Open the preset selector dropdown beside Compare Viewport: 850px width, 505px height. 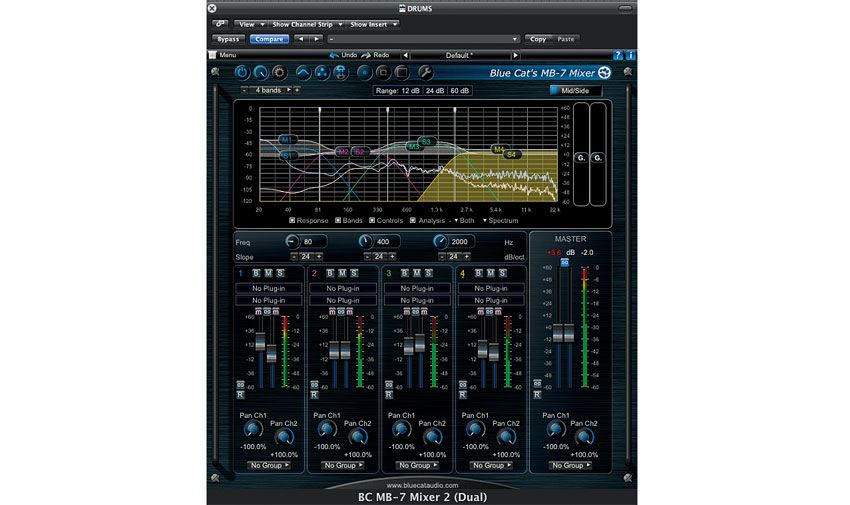click(x=423, y=39)
